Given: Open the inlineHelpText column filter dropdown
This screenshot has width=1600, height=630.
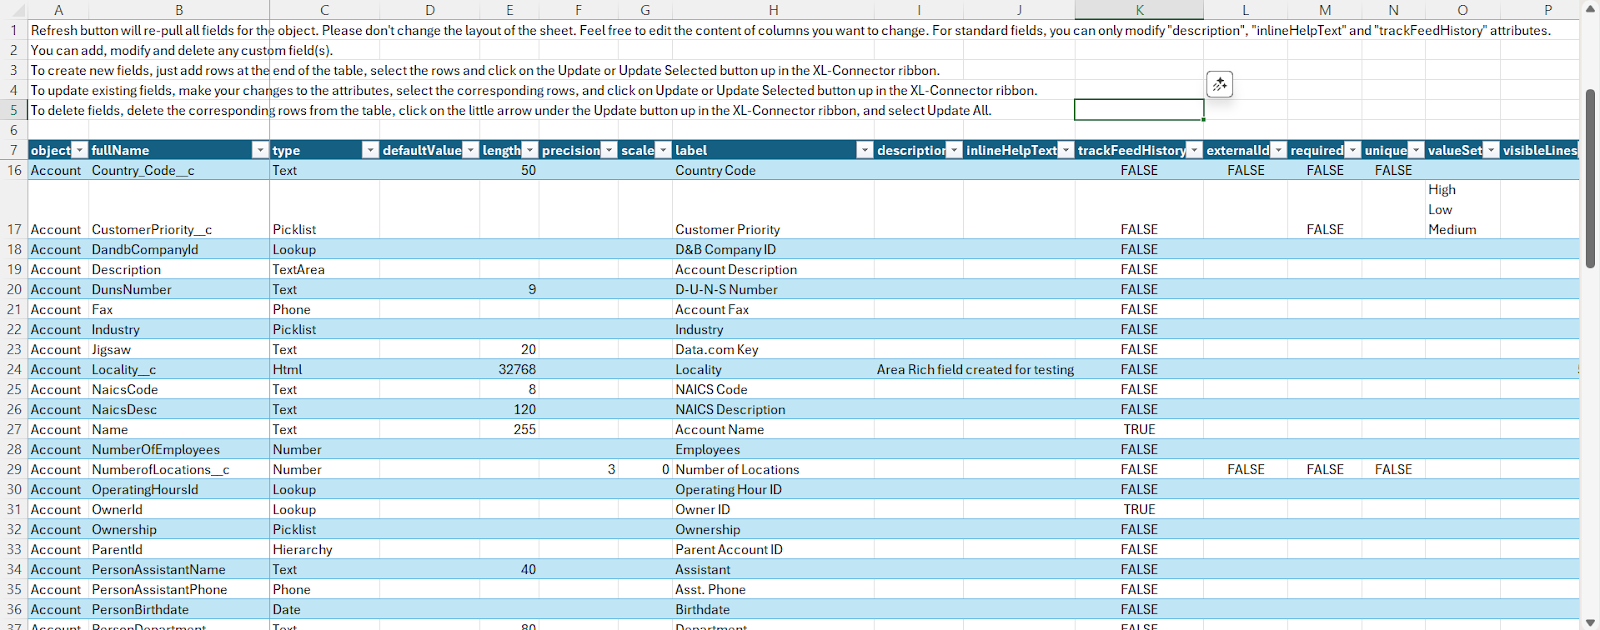Looking at the screenshot, I should tap(1066, 150).
